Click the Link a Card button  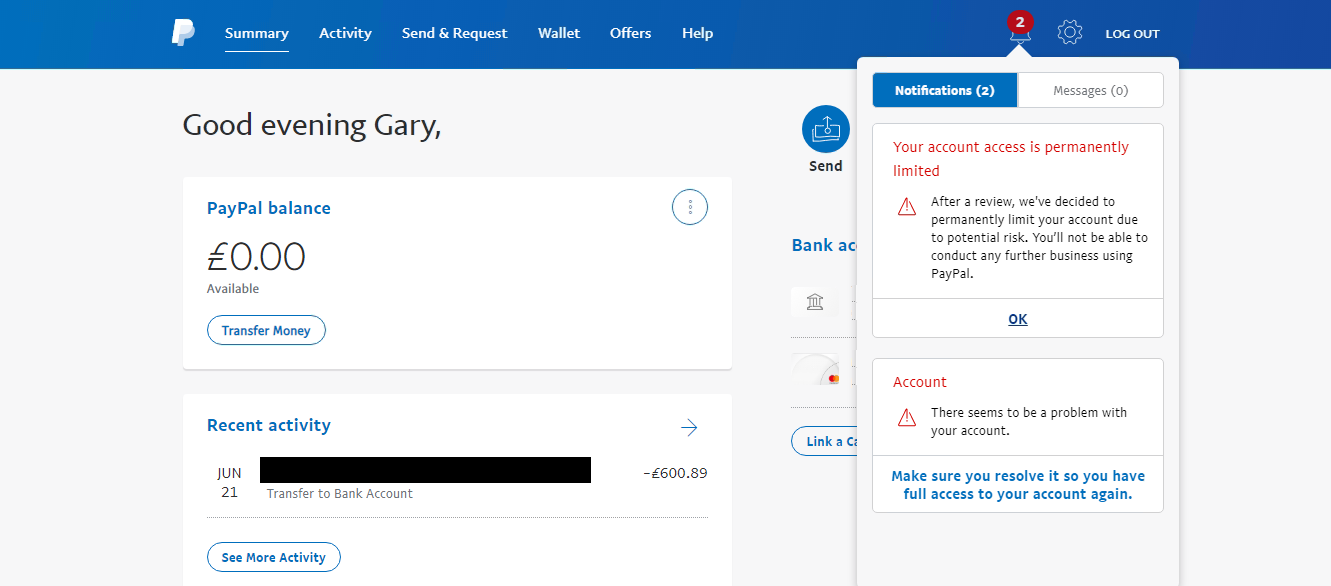(825, 441)
